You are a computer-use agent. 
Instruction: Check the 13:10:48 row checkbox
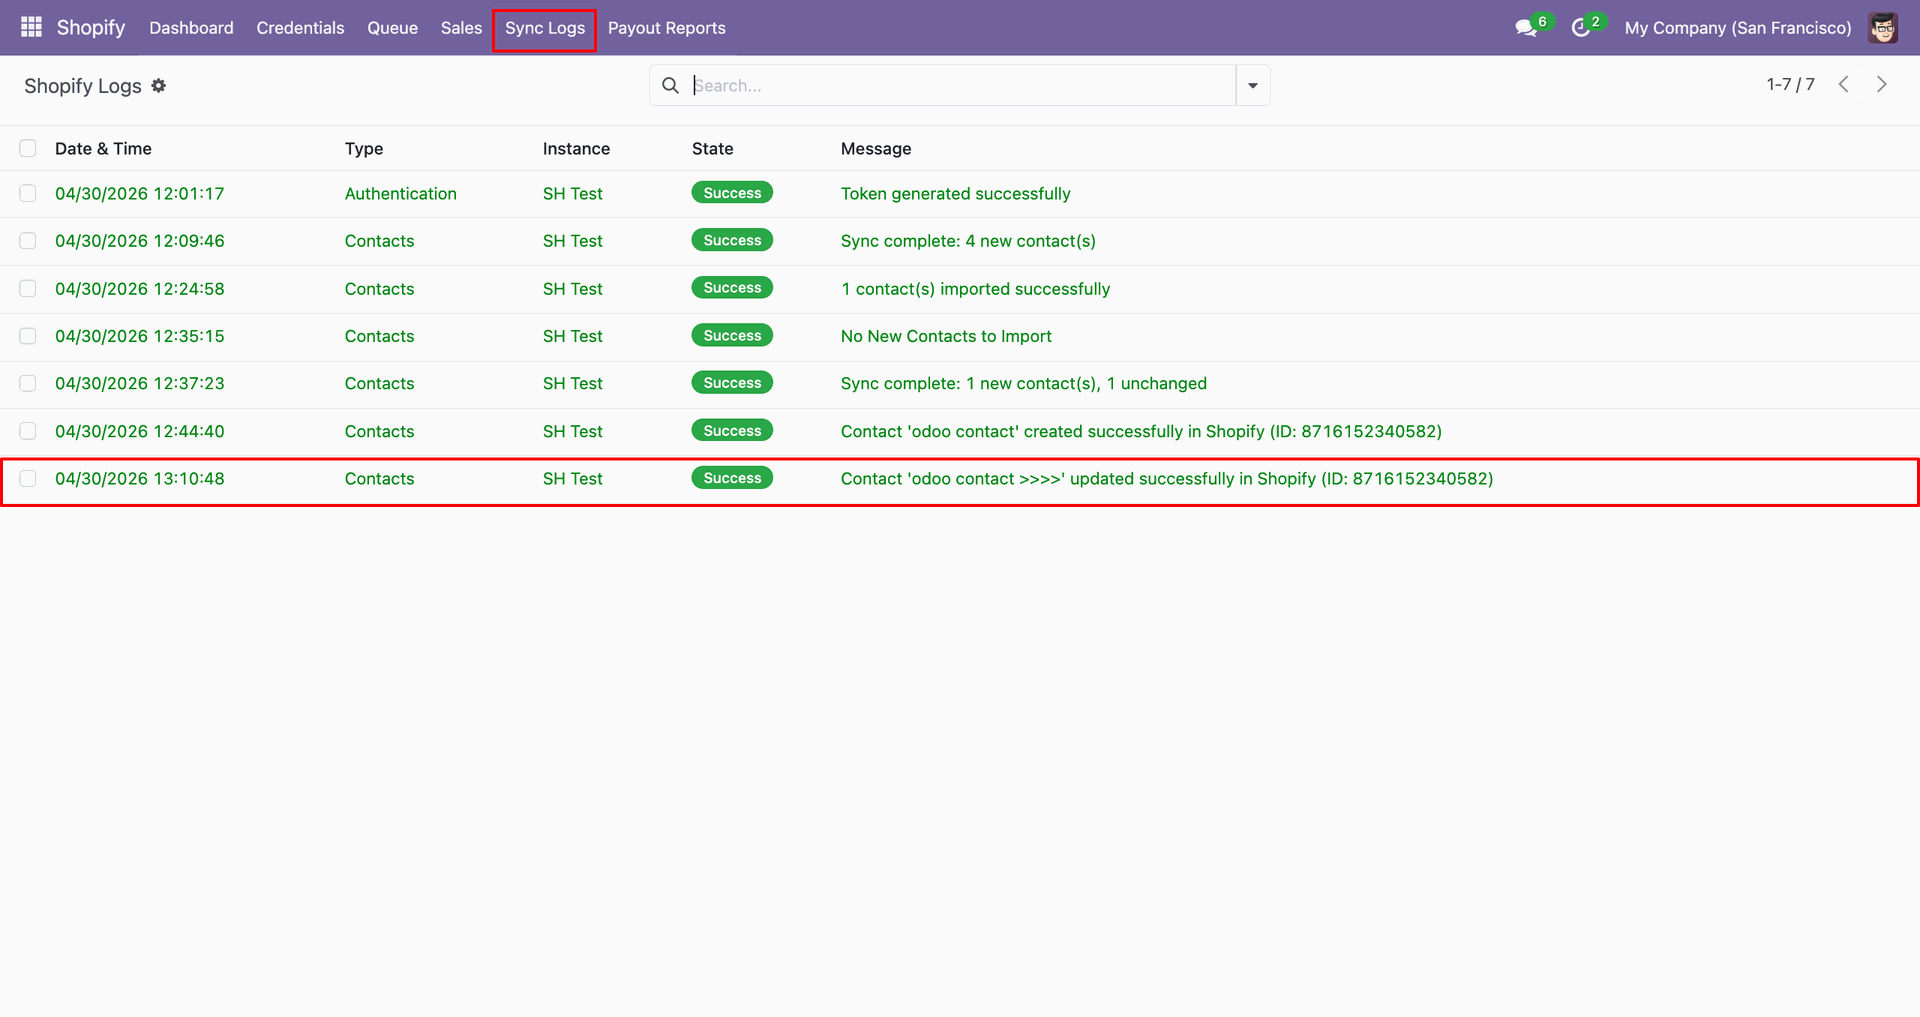pyautogui.click(x=28, y=478)
